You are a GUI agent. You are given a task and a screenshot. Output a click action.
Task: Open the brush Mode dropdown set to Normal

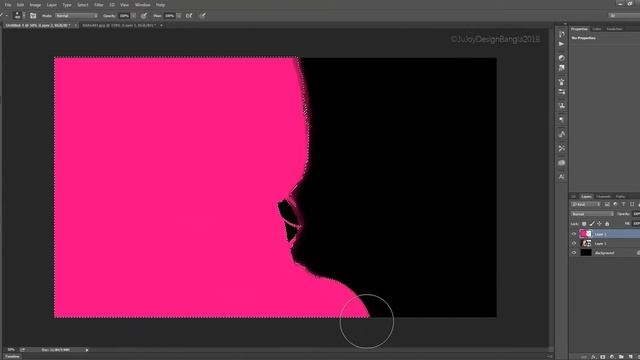click(76, 16)
